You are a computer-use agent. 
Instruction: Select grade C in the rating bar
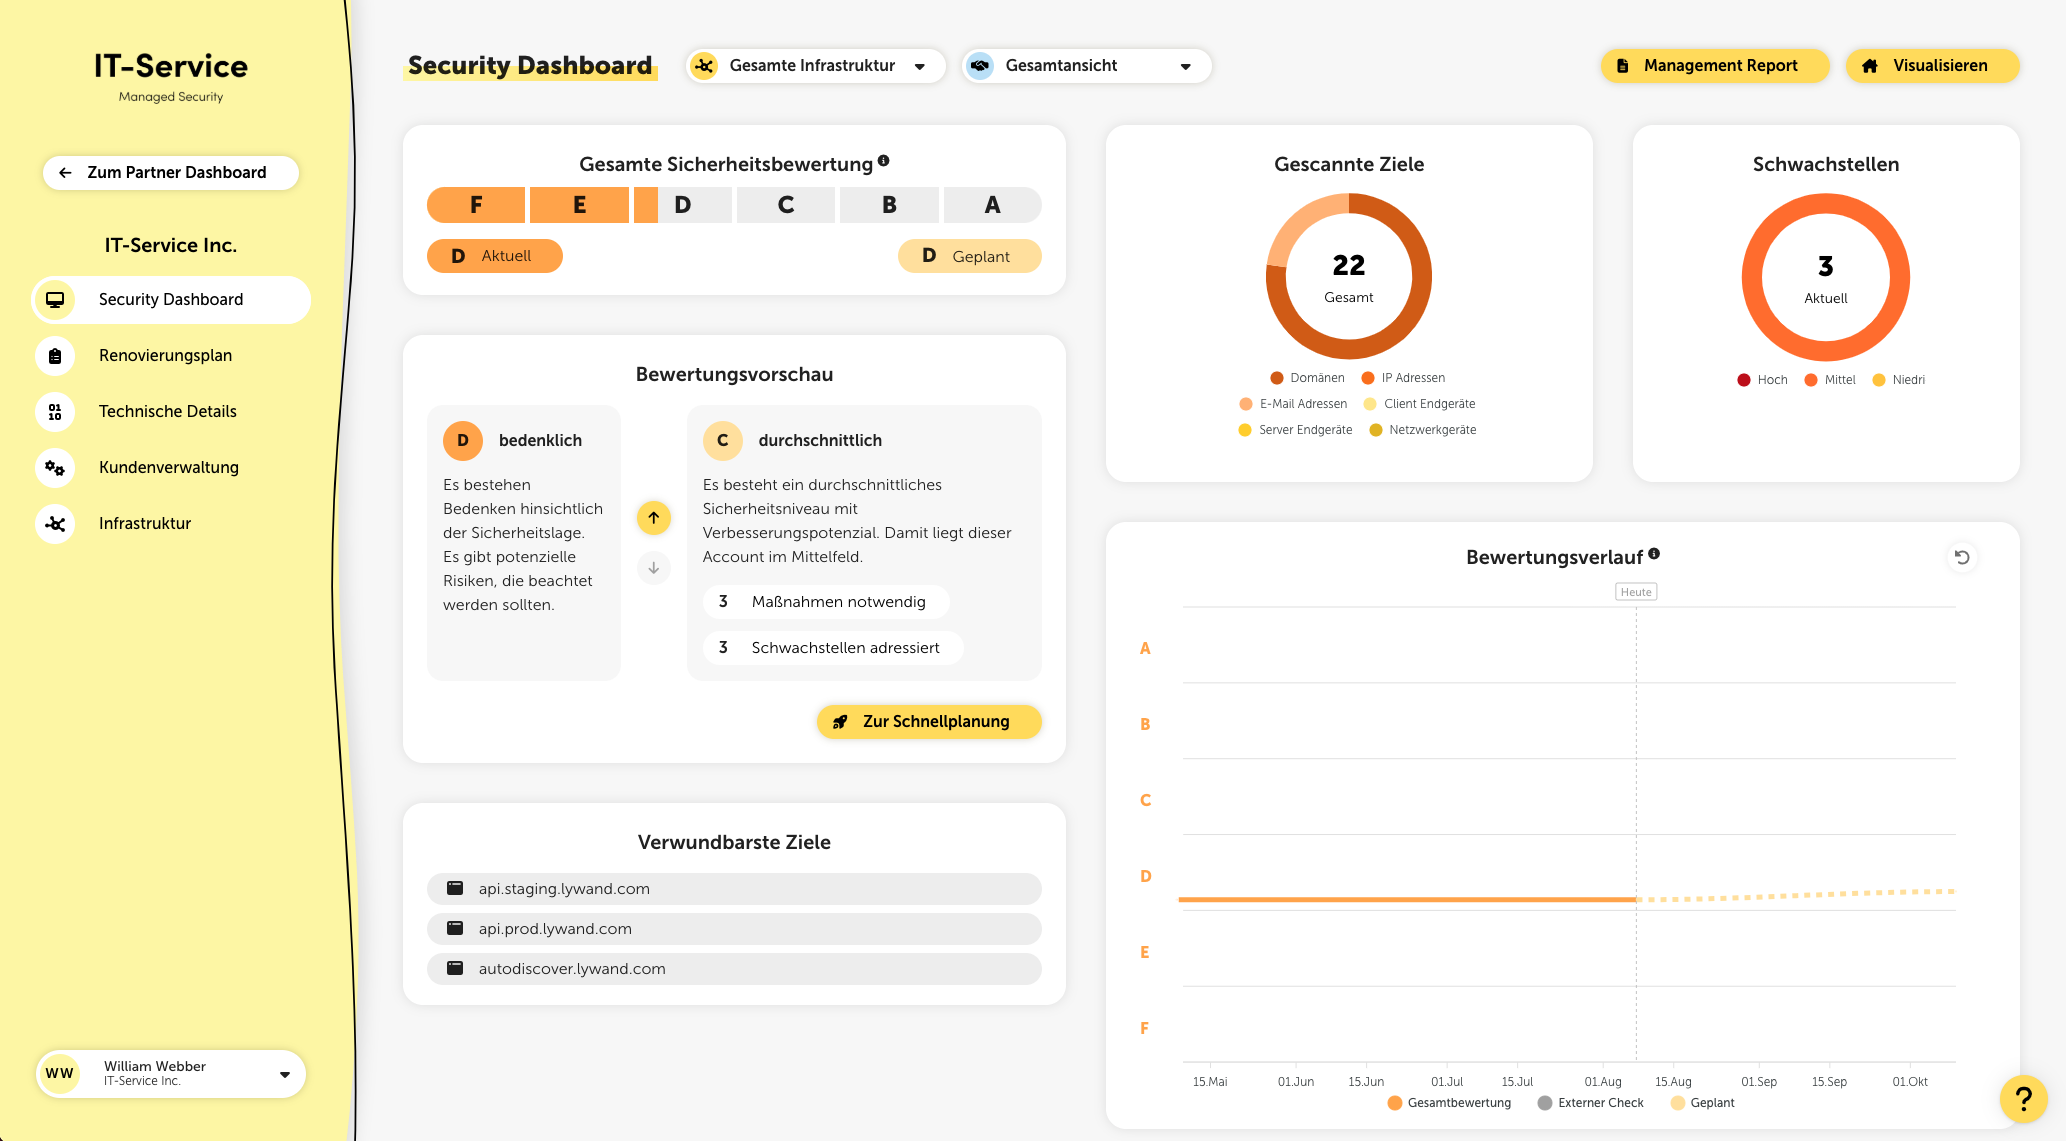(786, 205)
